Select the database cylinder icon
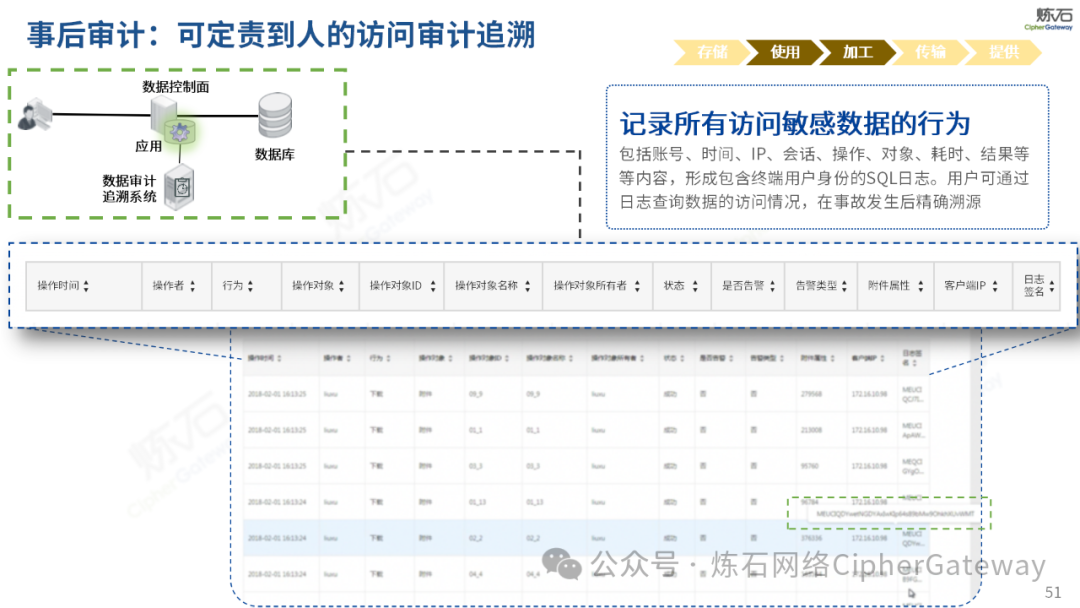 (x=275, y=115)
